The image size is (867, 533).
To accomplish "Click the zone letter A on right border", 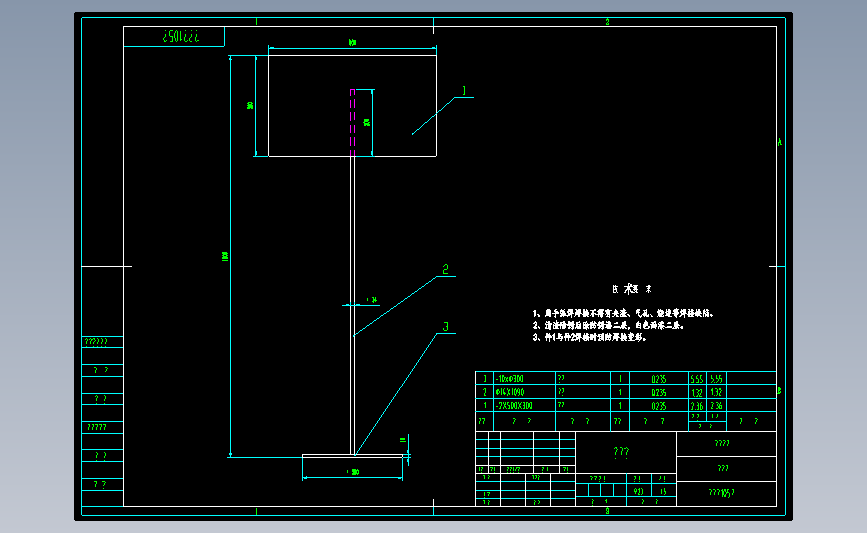I will 780,142.
